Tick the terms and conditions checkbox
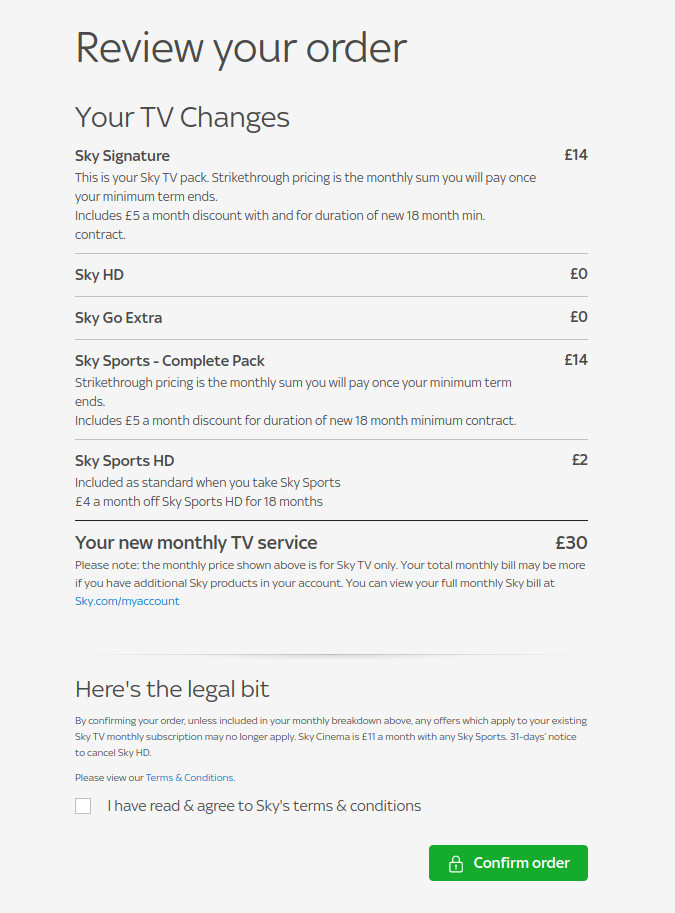The width and height of the screenshot is (675, 913). coord(83,805)
